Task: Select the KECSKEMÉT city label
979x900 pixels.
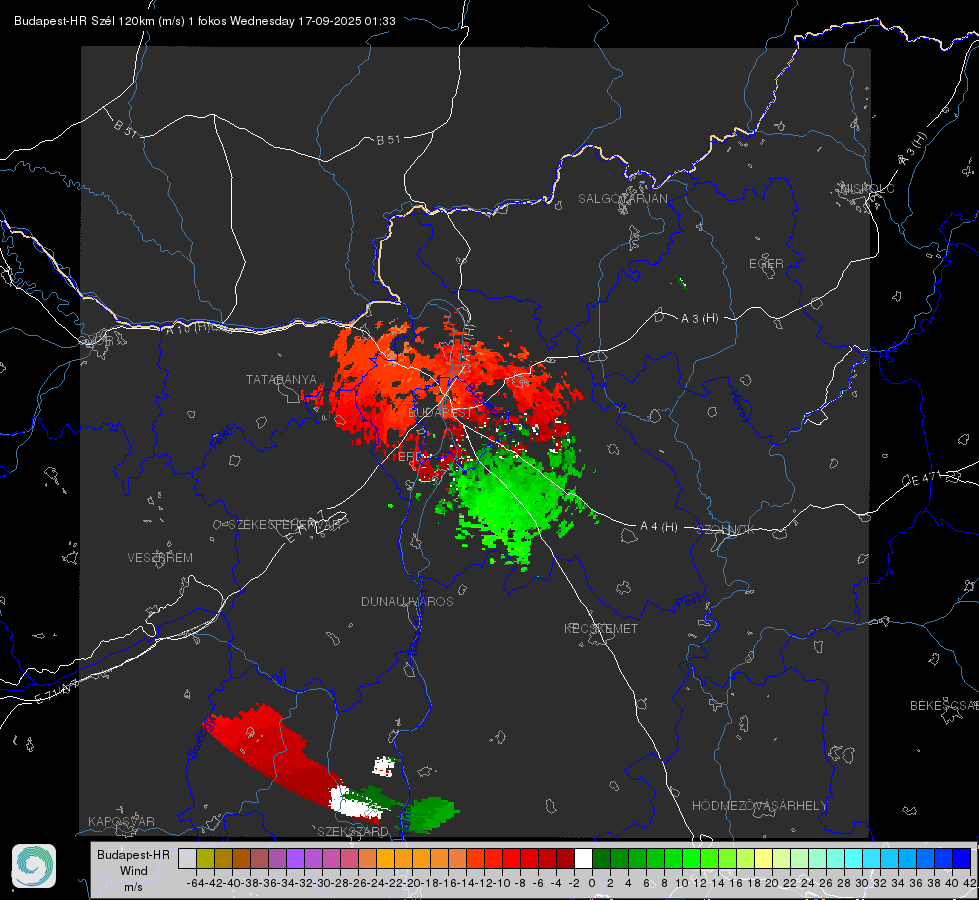Action: coord(601,629)
